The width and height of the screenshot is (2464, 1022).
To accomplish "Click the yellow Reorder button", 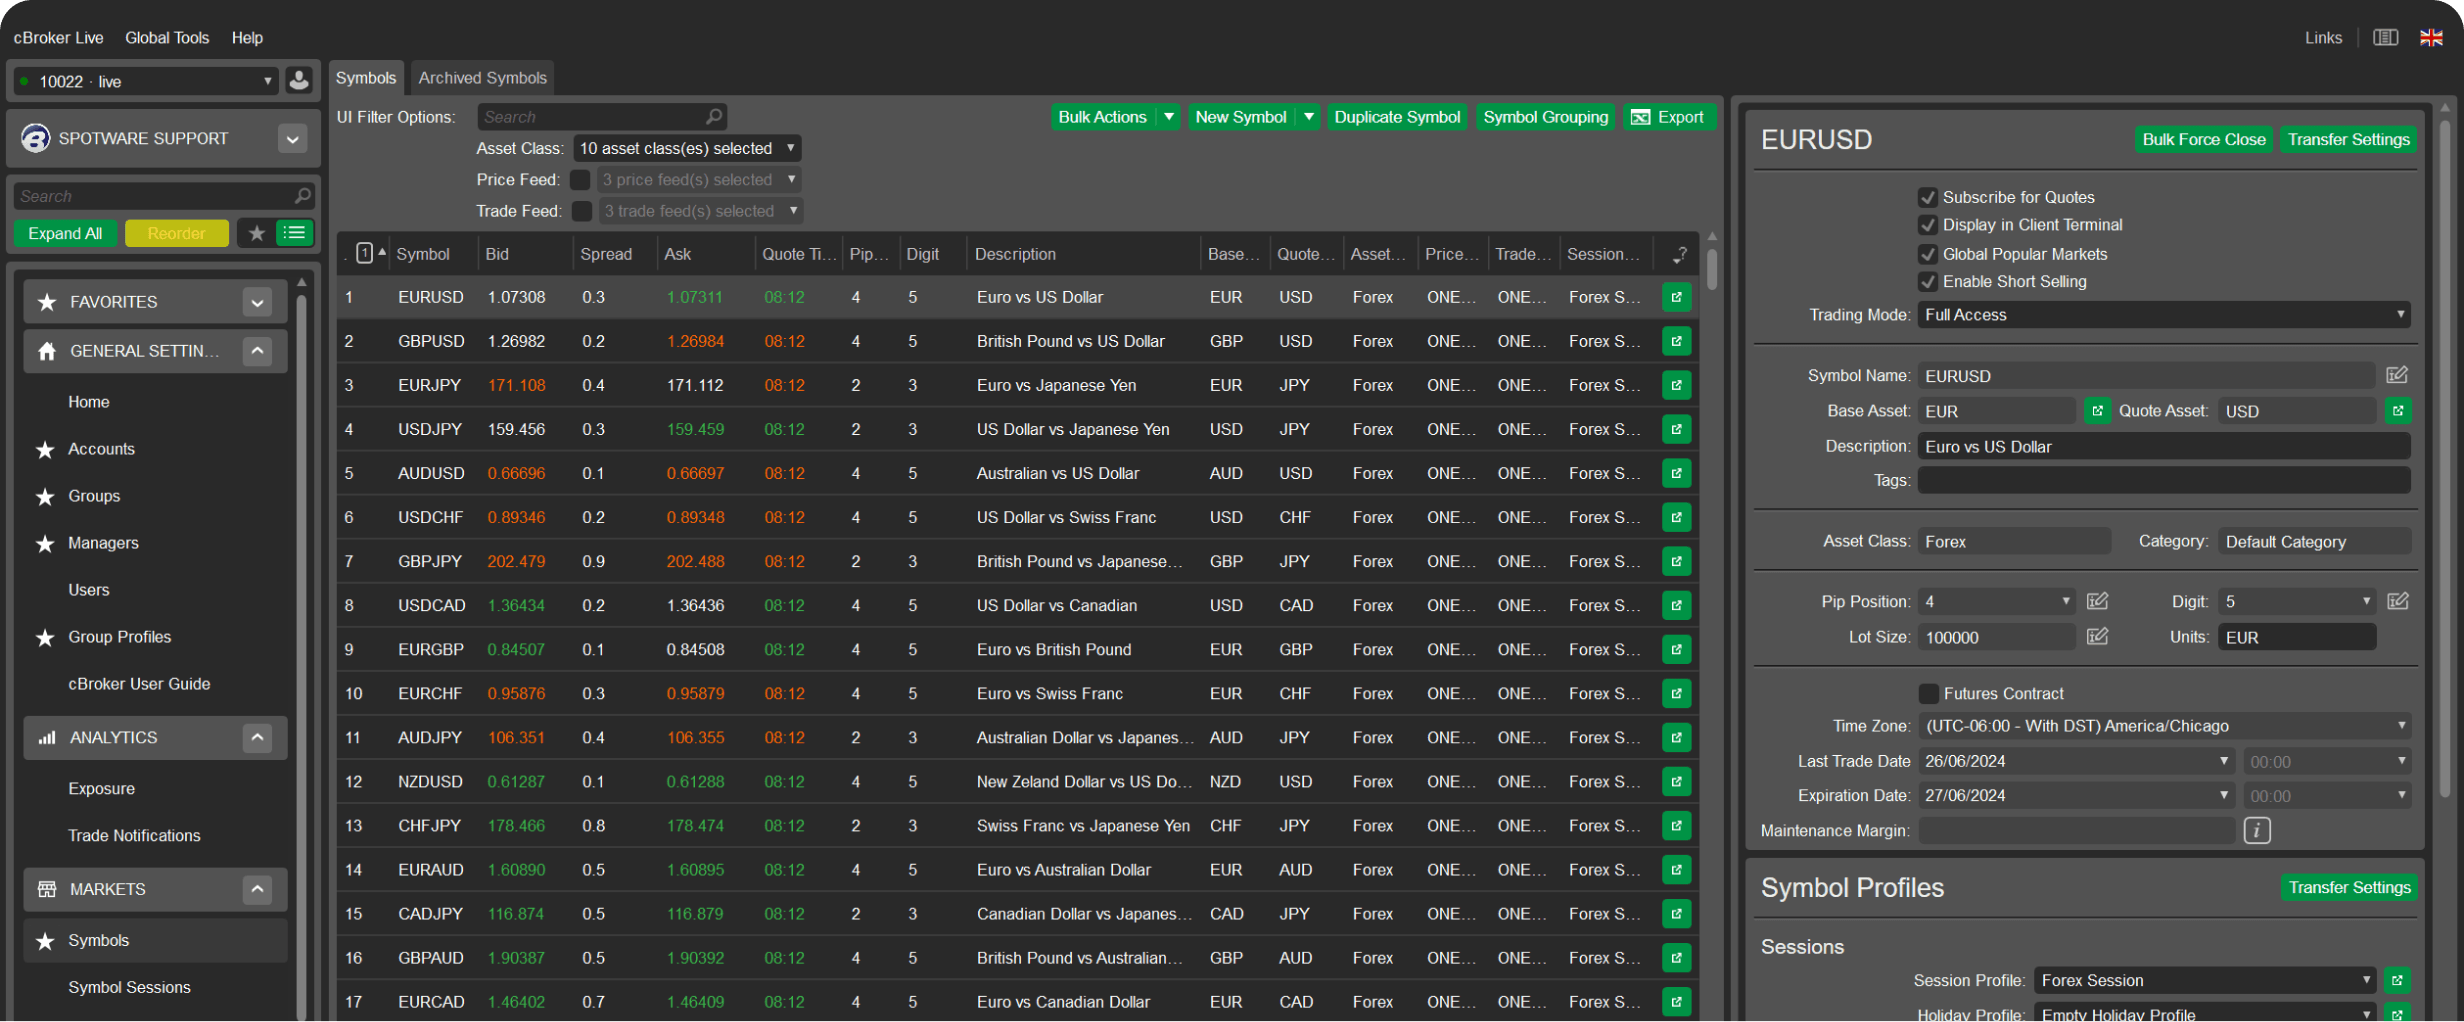I will tap(176, 233).
